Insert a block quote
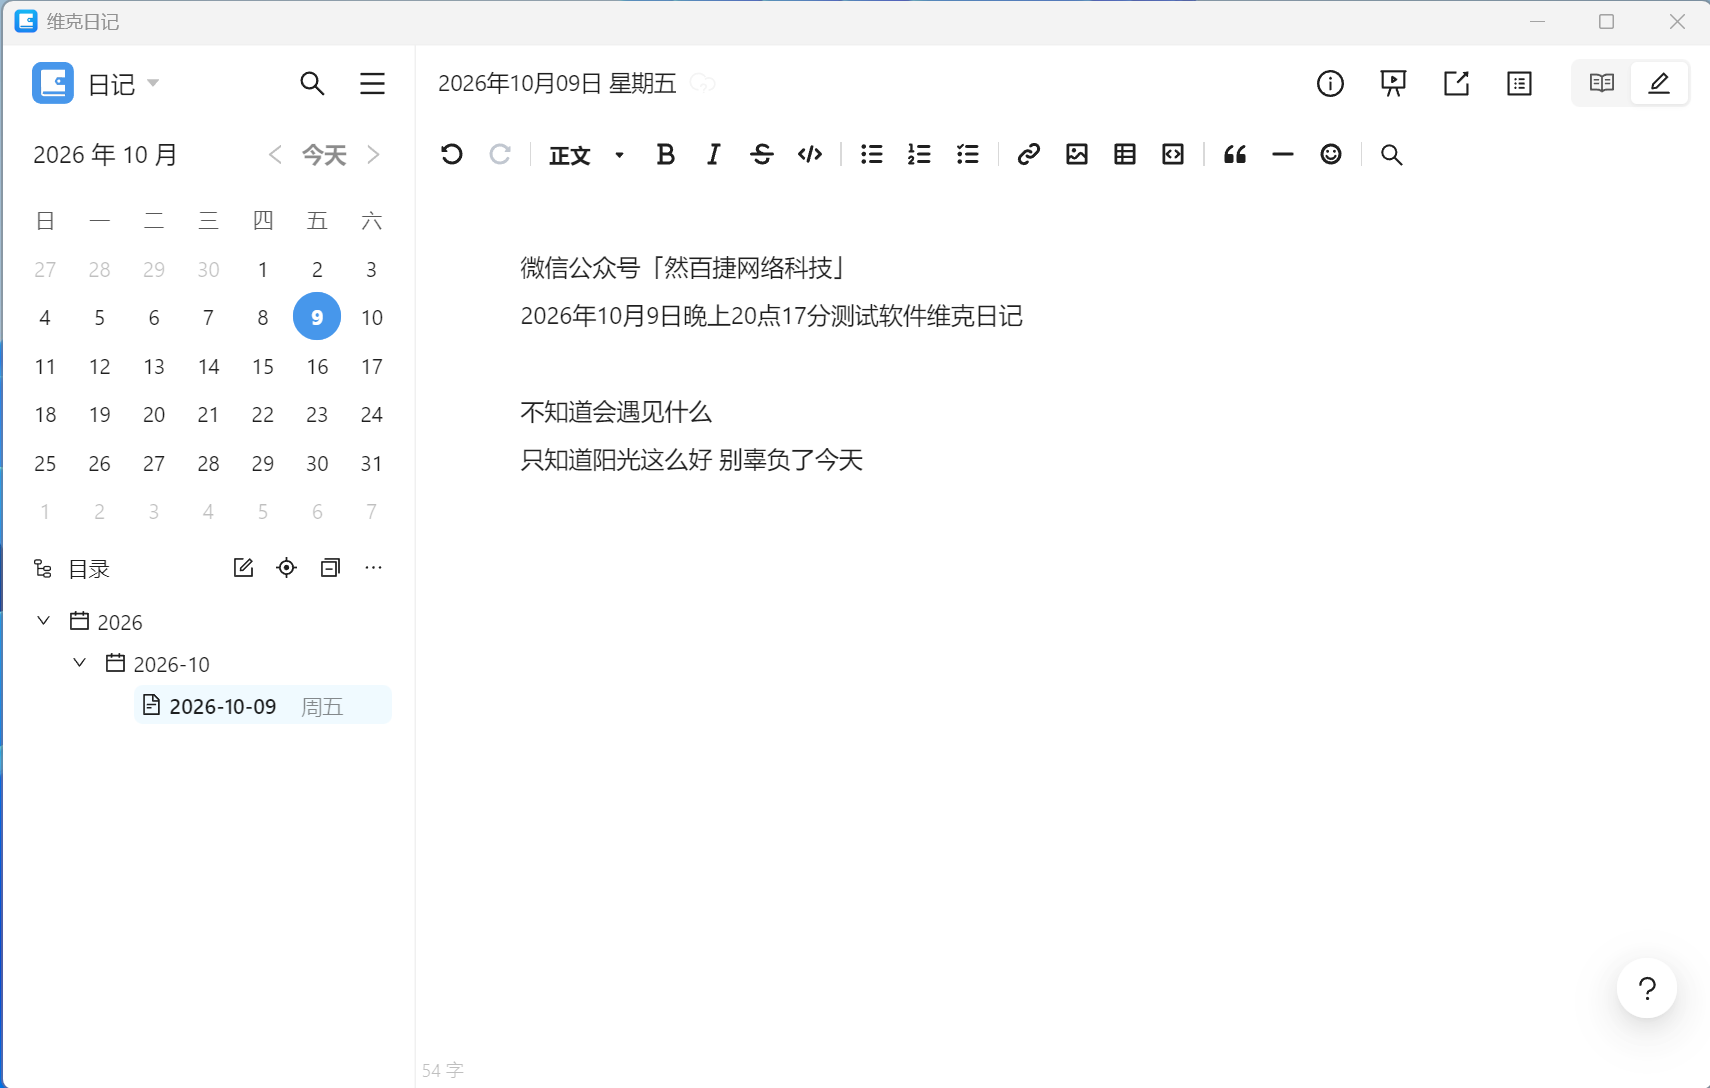The width and height of the screenshot is (1710, 1088). point(1235,154)
